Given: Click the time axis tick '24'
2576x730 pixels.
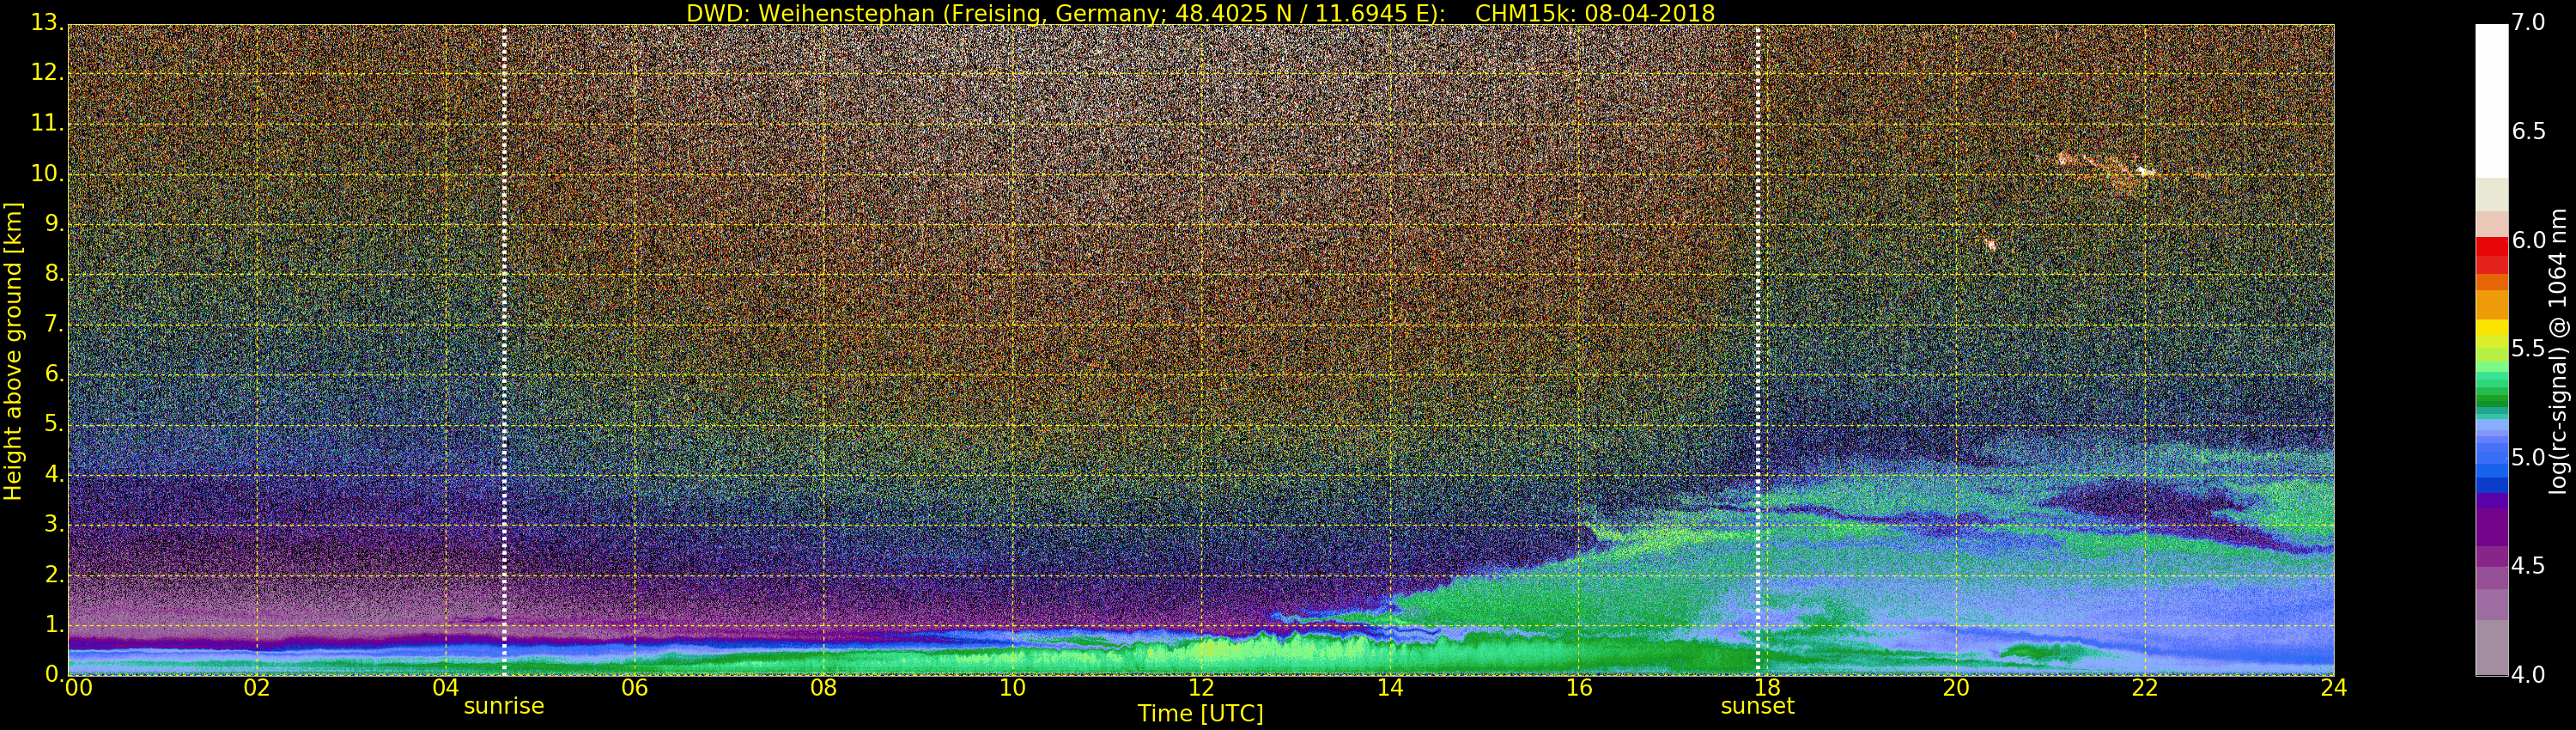Looking at the screenshot, I should tap(2334, 688).
